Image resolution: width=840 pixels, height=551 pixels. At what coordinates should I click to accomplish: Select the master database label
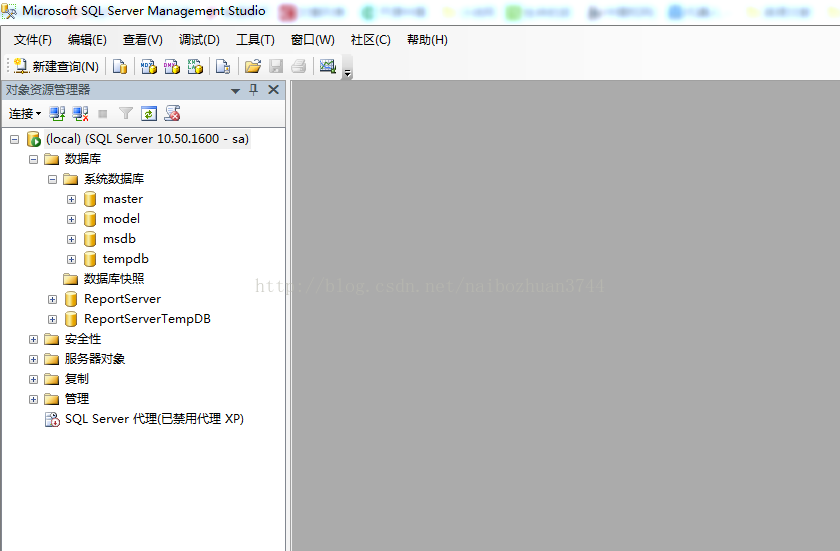(x=123, y=199)
